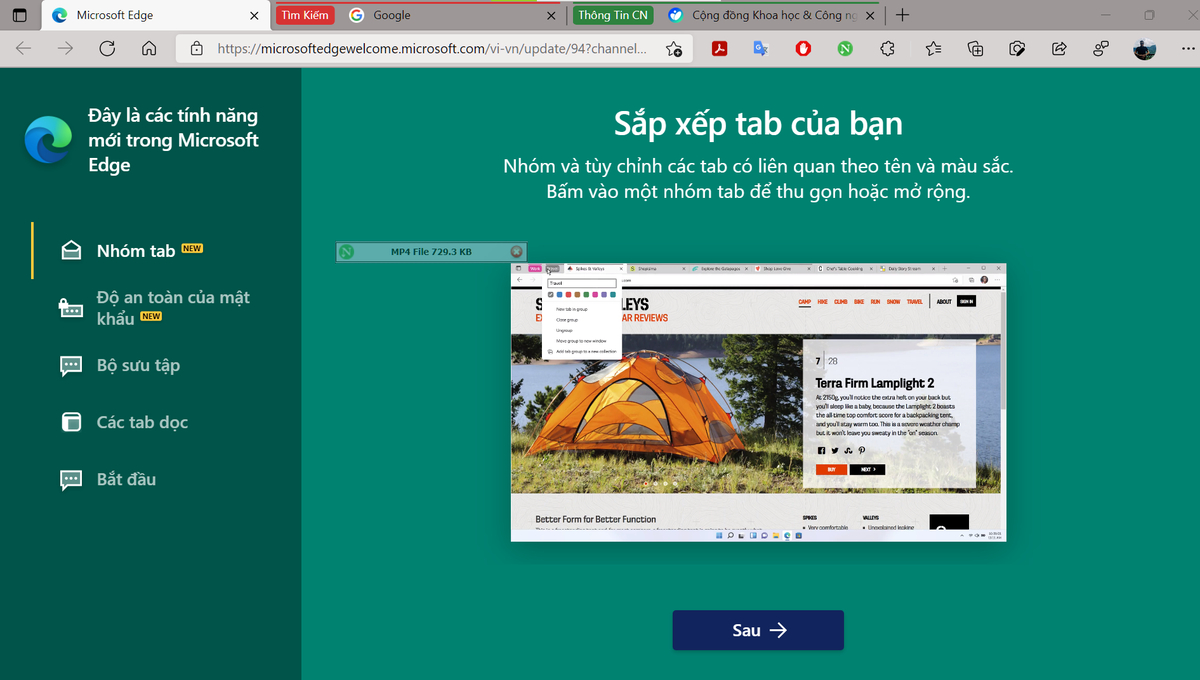
Task: Launch the Web capture camera icon
Action: pyautogui.click(x=1018, y=48)
